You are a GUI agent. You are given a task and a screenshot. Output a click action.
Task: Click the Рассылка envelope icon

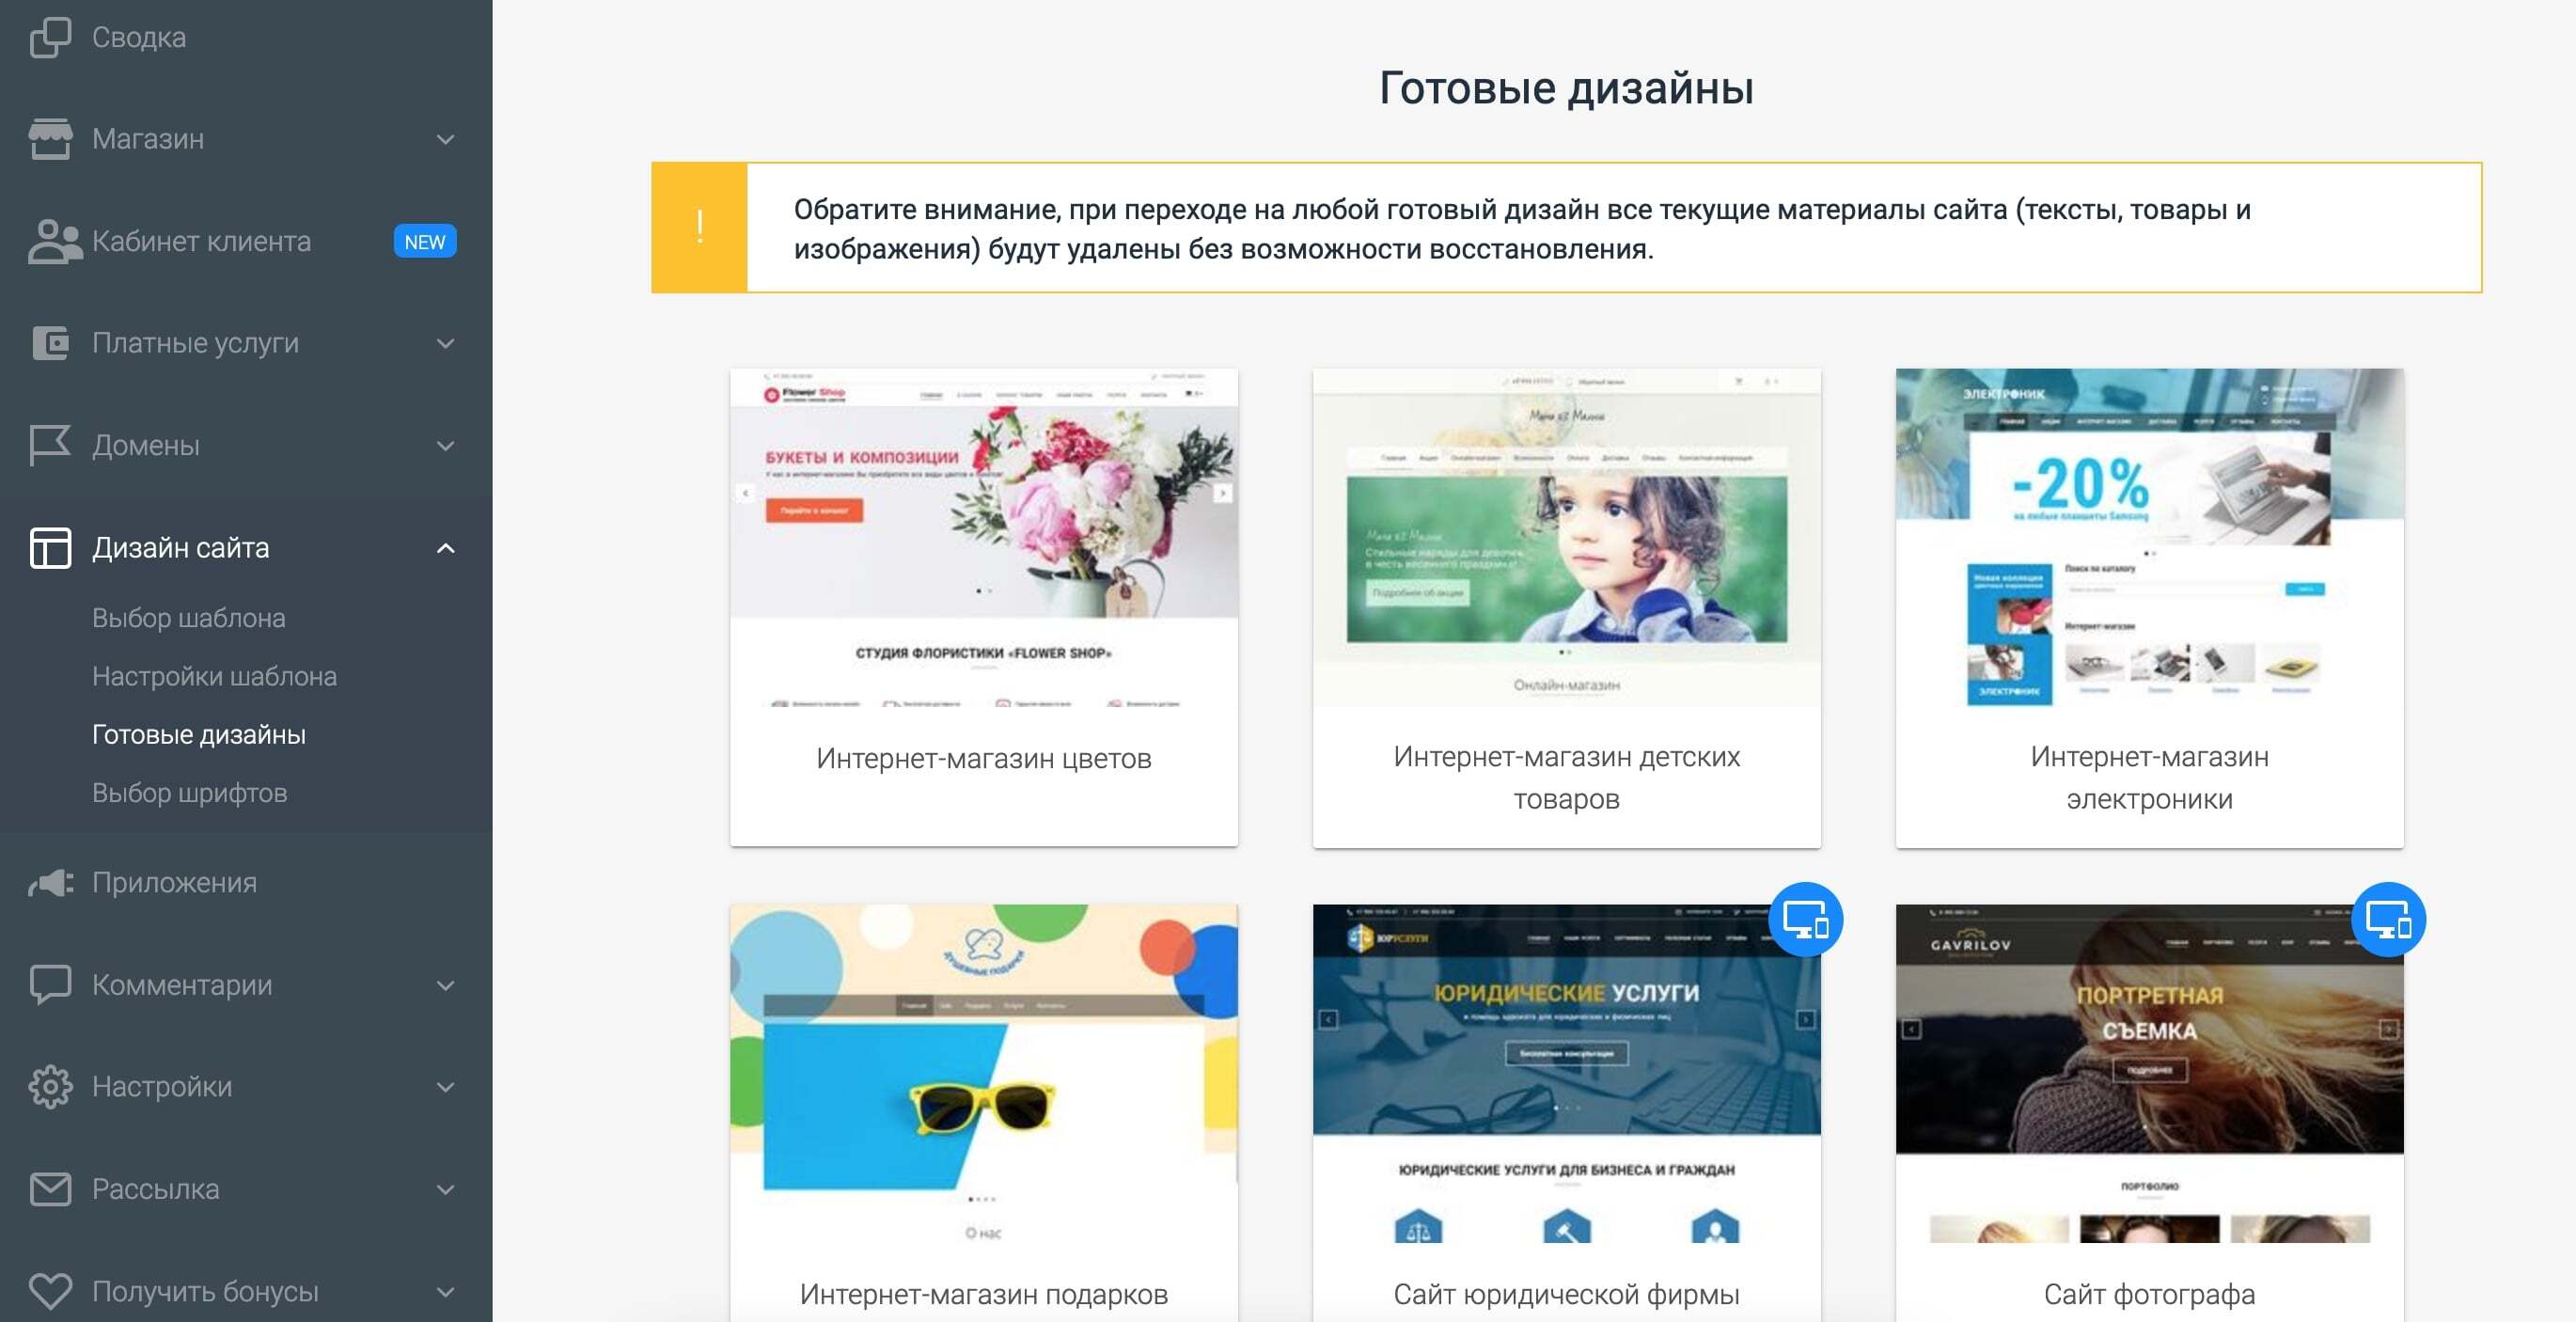[x=50, y=1189]
